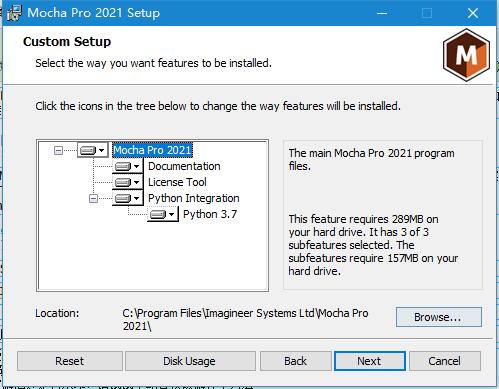The width and height of the screenshot is (499, 389).
Task: Click the Mocha hexagon logo
Action: point(466,55)
